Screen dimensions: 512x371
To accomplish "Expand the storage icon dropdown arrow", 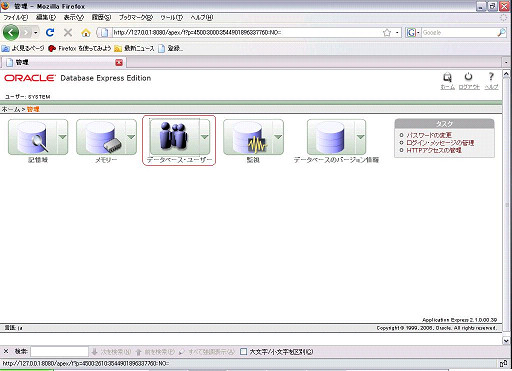I will (62, 137).
